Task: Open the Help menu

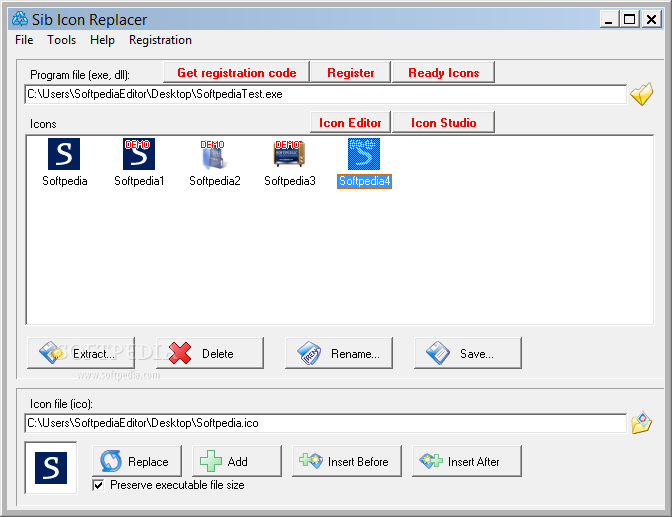Action: pyautogui.click(x=102, y=40)
